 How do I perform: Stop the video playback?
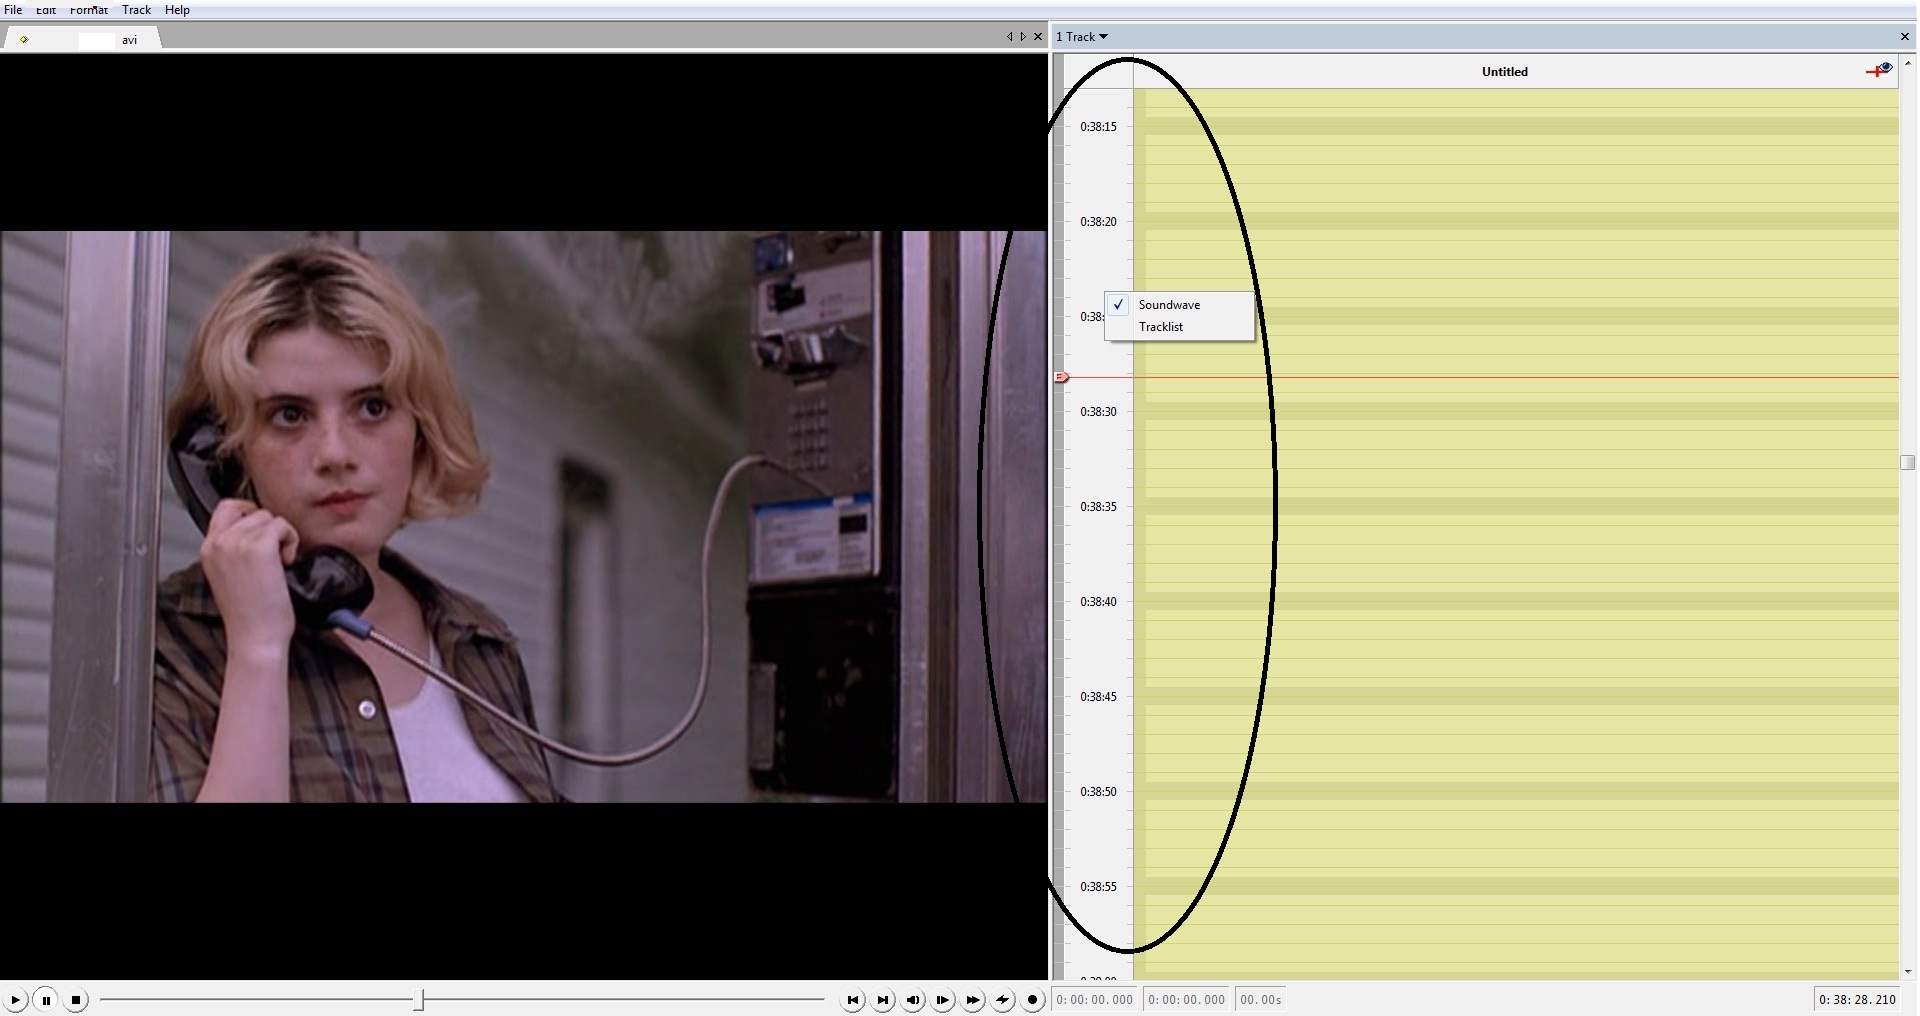pos(76,999)
